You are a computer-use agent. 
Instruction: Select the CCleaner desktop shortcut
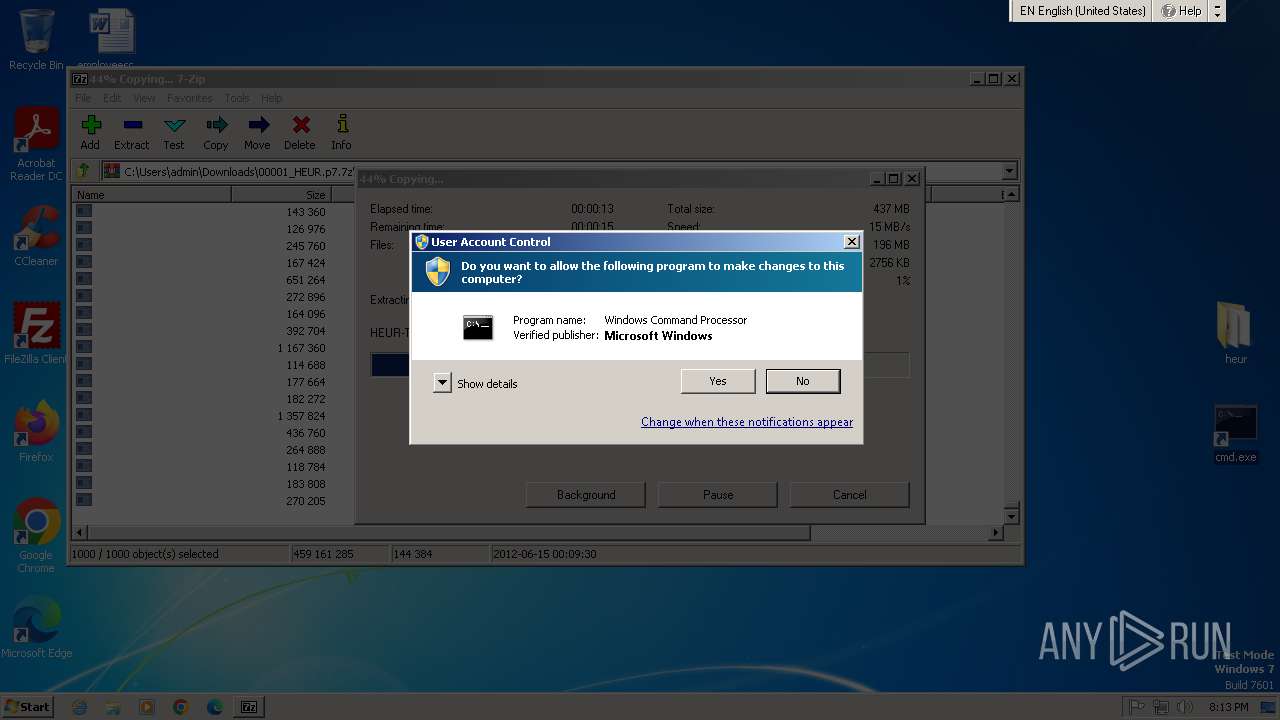36,236
